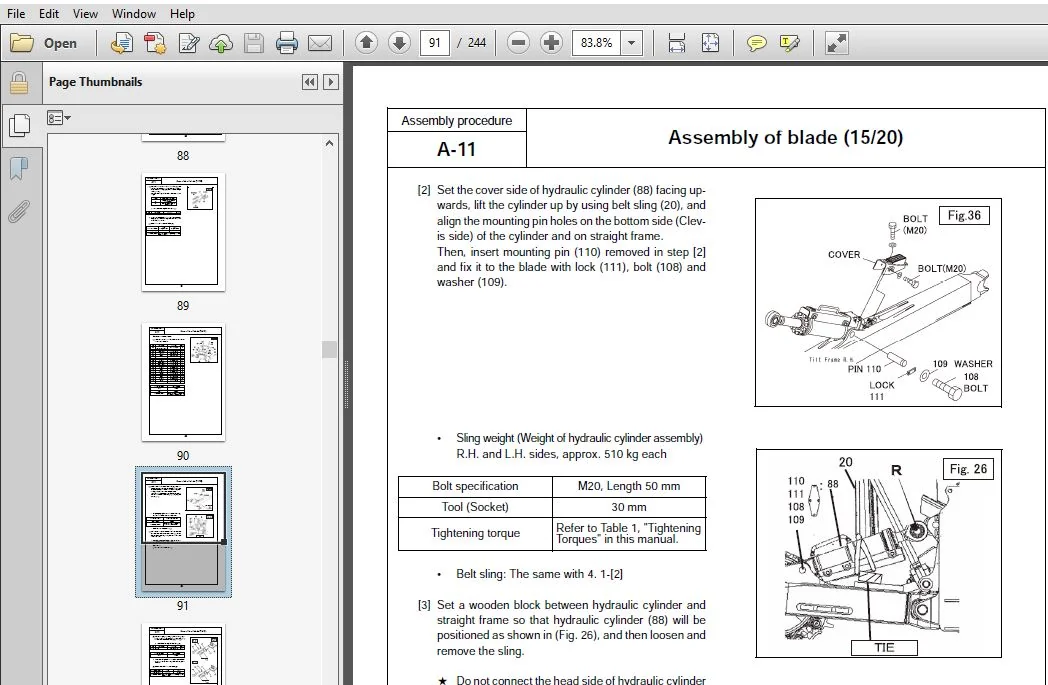Open the Help menu
1048x685 pixels.
point(182,13)
